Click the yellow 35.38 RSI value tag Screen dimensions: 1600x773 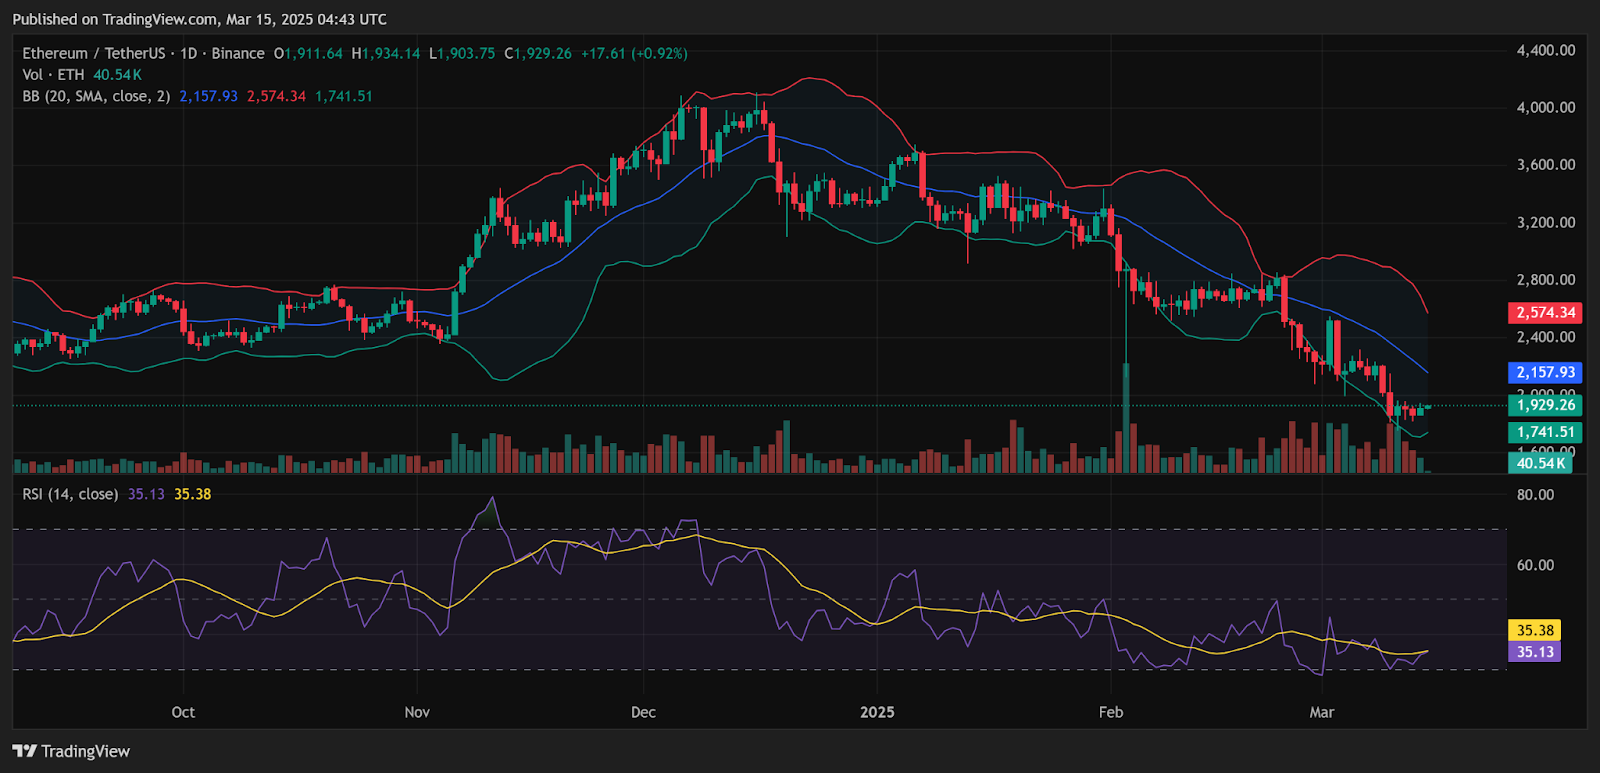1535,630
